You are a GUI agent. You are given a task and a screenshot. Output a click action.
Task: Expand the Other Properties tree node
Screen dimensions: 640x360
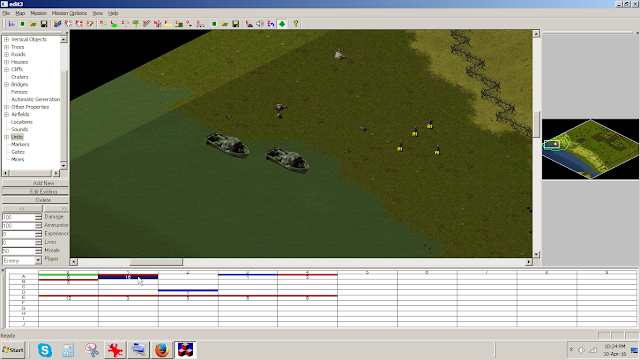pyautogui.click(x=7, y=107)
